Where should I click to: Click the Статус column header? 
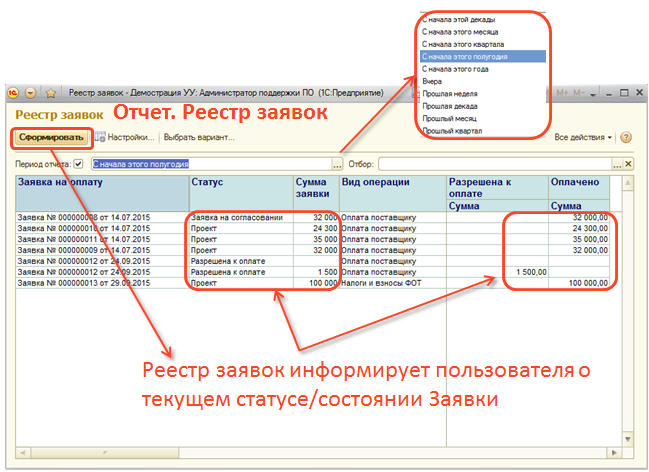[240, 182]
